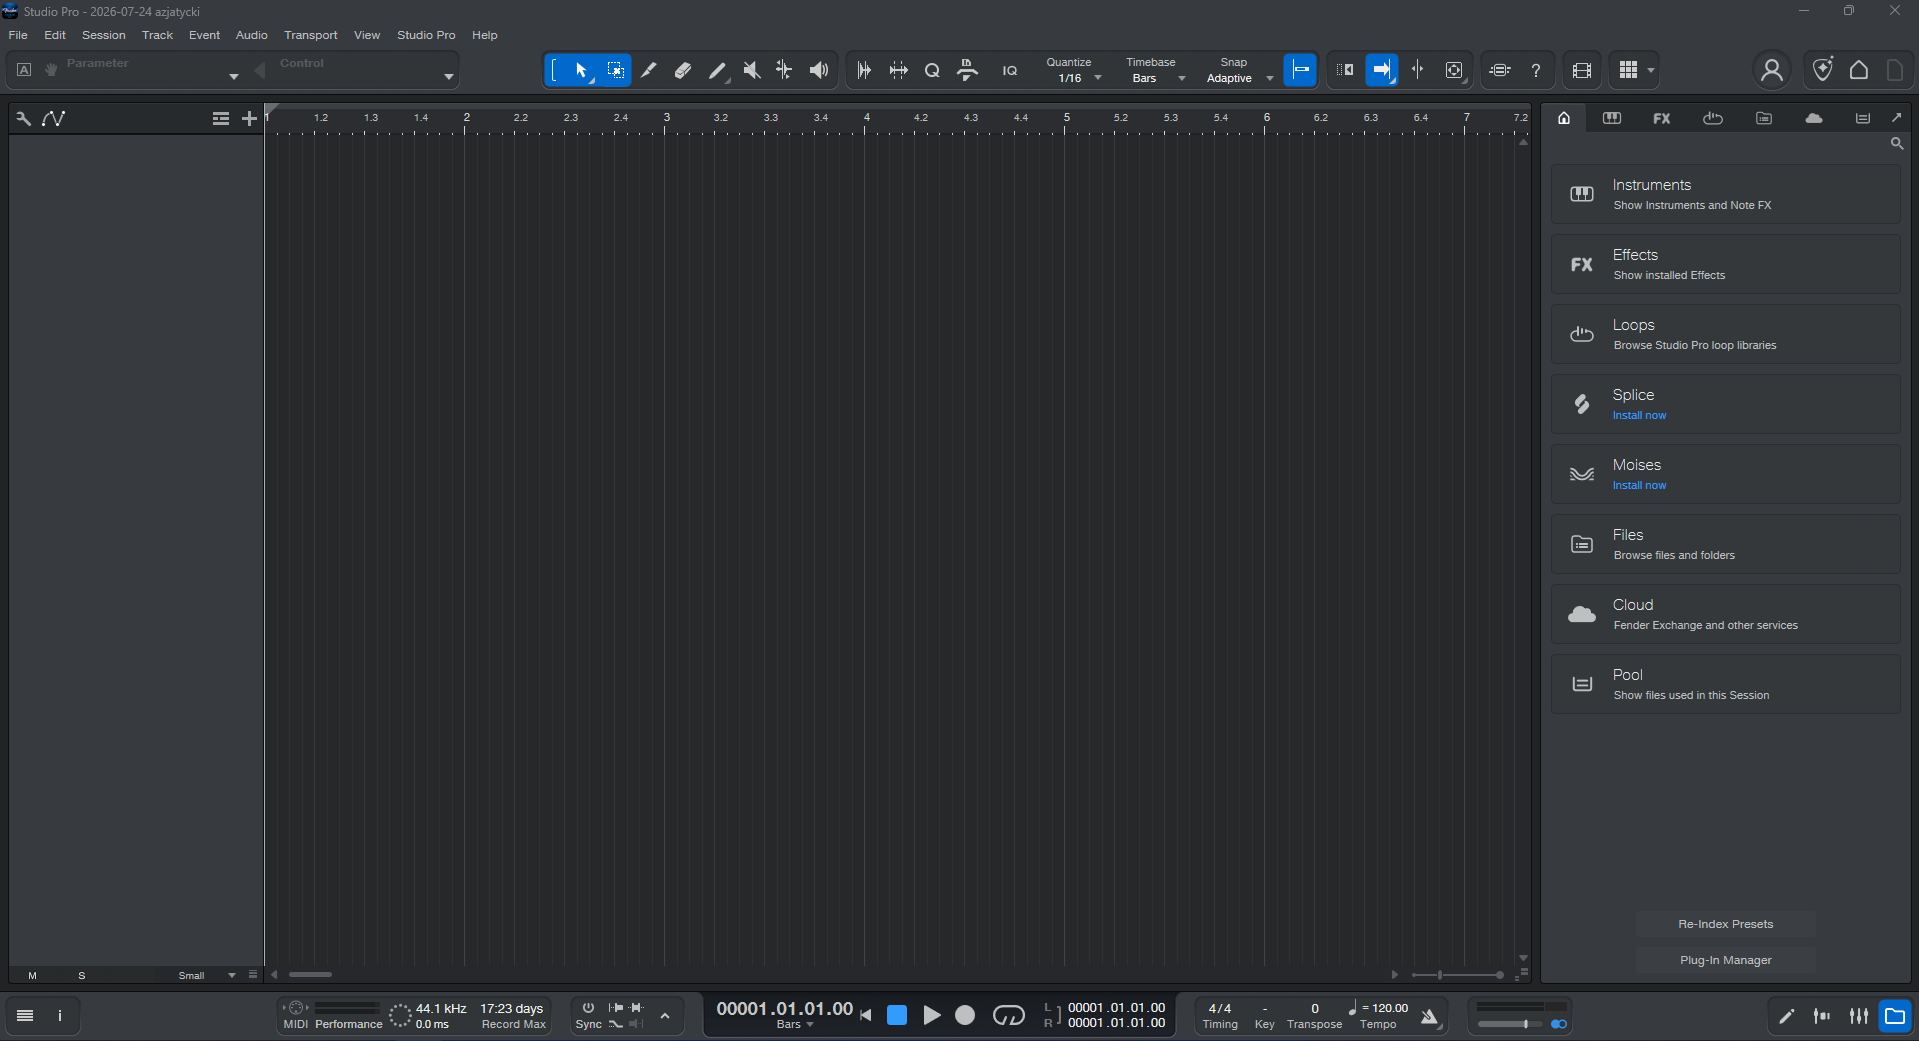Adjust the master volume slider
Screen dimensions: 1919x1041
point(1510,1024)
